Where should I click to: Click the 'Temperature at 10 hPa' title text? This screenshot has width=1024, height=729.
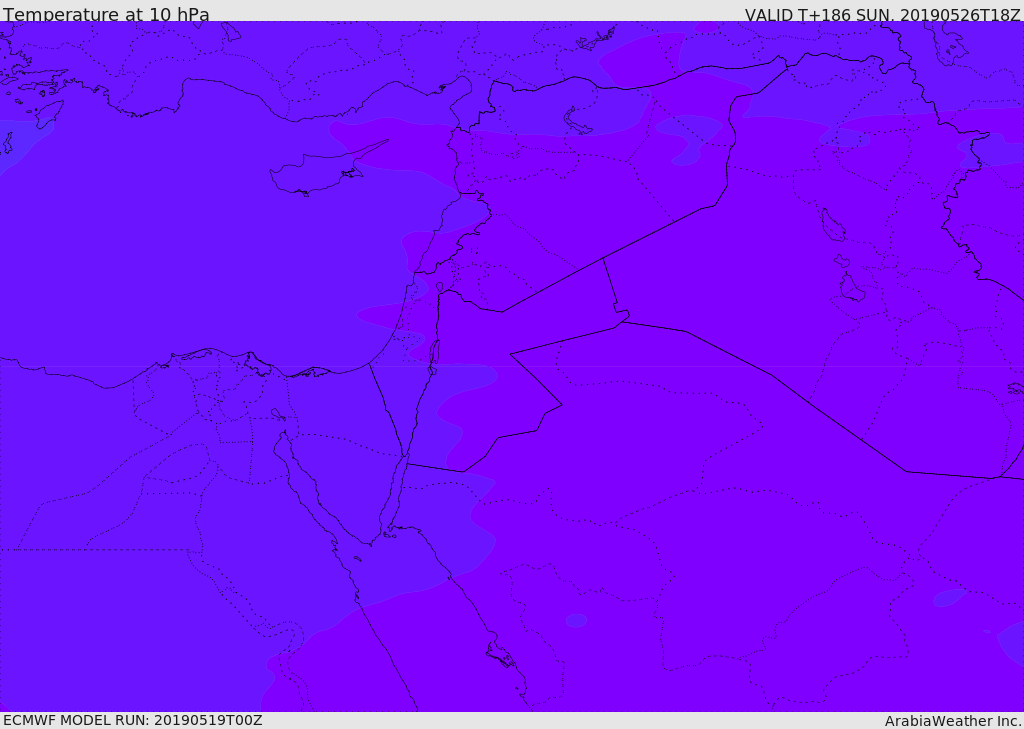(106, 14)
